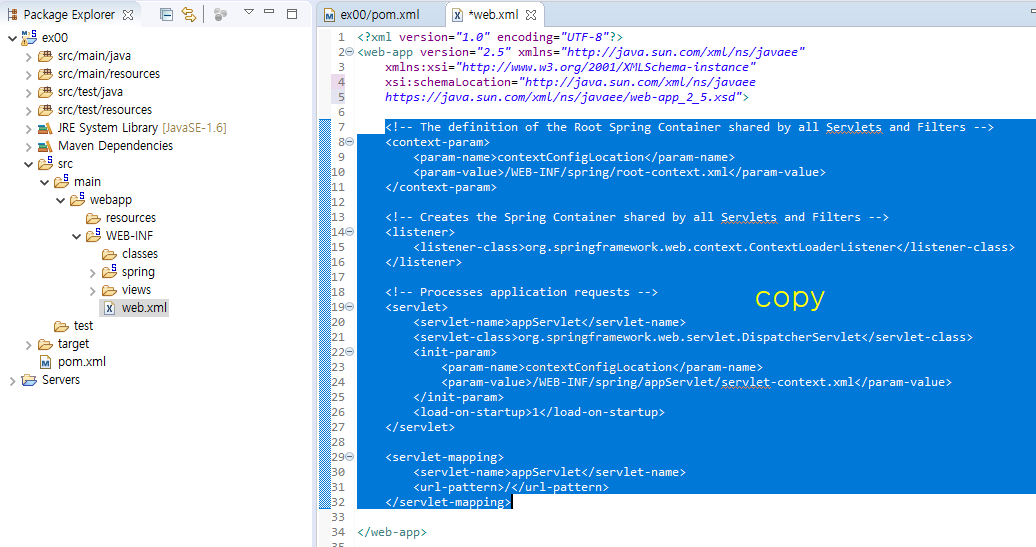The height and width of the screenshot is (547, 1036).
Task: Select the ex00 project icon
Action: tap(29, 38)
